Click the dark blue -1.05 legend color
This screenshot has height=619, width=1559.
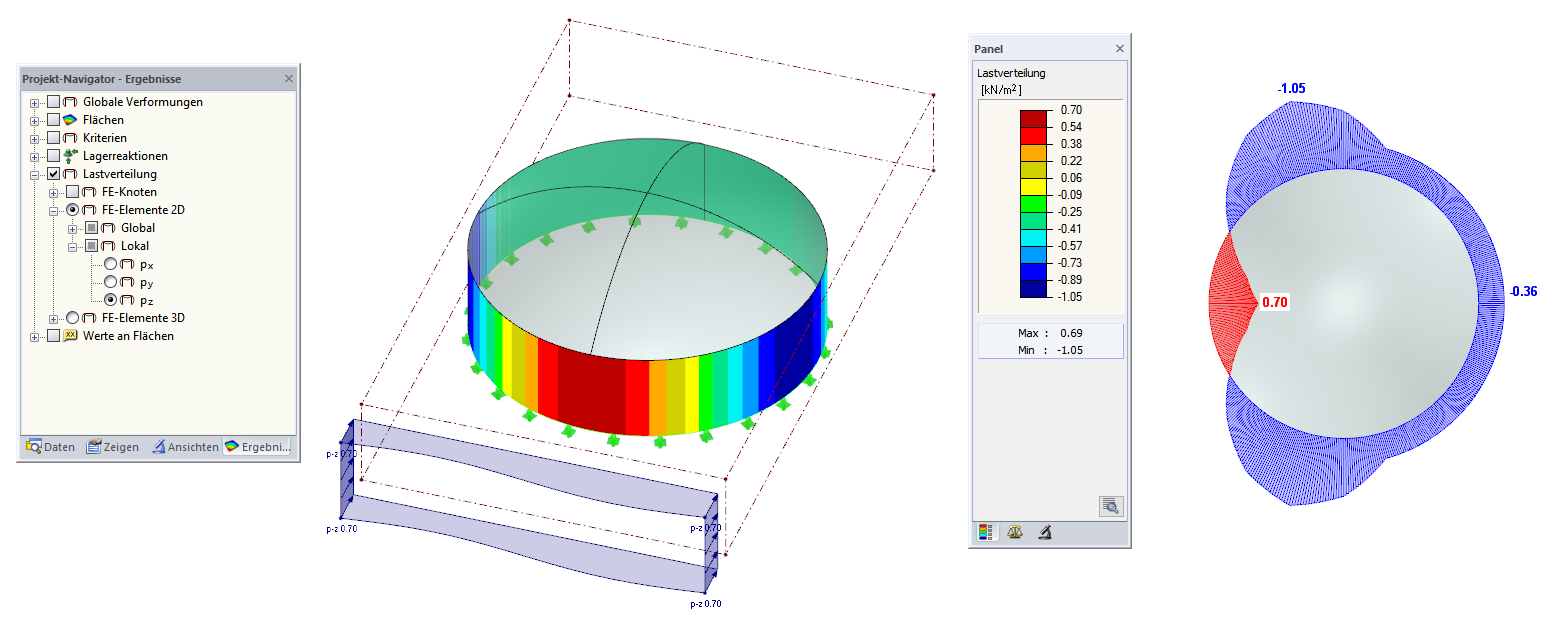(x=1032, y=288)
